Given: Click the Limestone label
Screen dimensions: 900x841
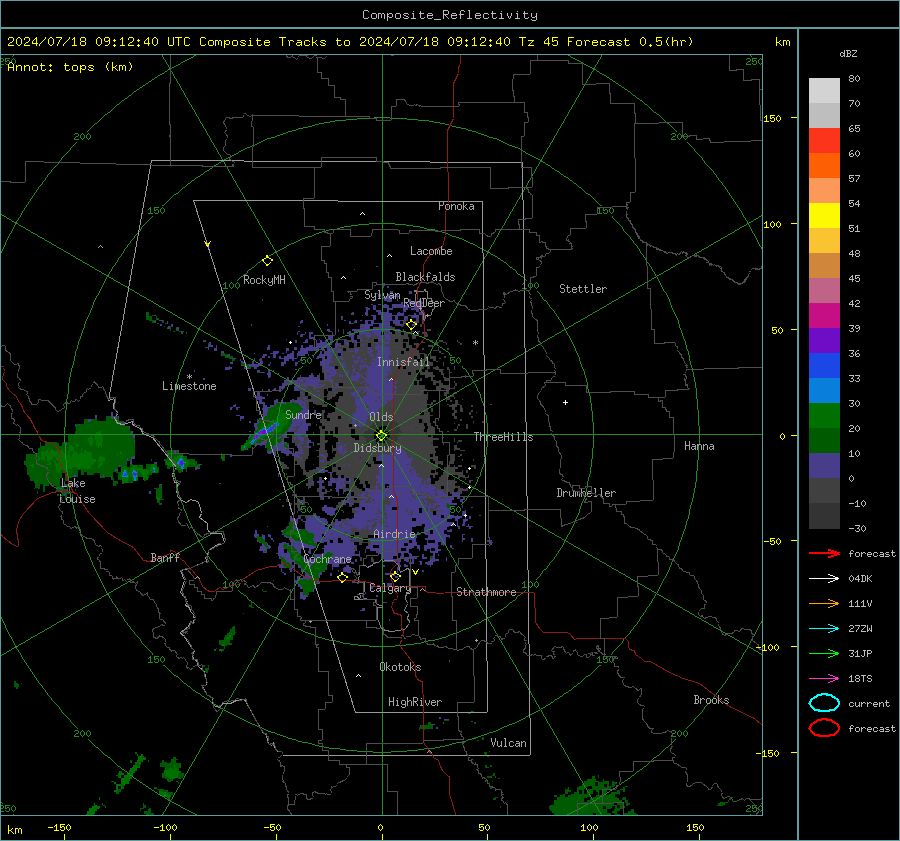Looking at the screenshot, I should 189,386.
